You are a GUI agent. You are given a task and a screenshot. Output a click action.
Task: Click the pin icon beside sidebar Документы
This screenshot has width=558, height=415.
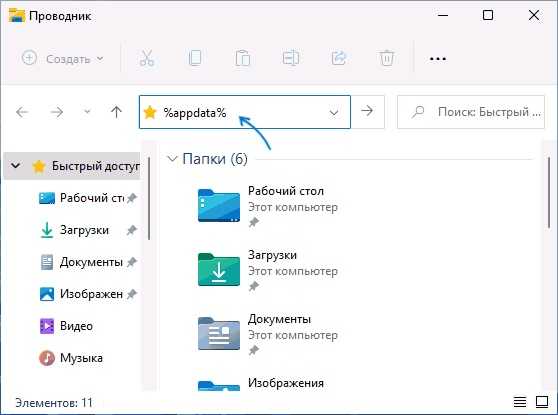[132, 262]
